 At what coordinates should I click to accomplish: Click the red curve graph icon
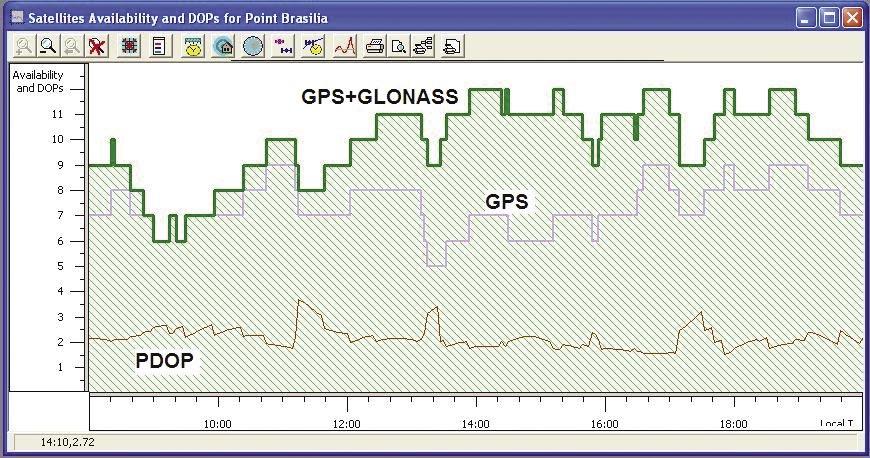pyautogui.click(x=345, y=46)
